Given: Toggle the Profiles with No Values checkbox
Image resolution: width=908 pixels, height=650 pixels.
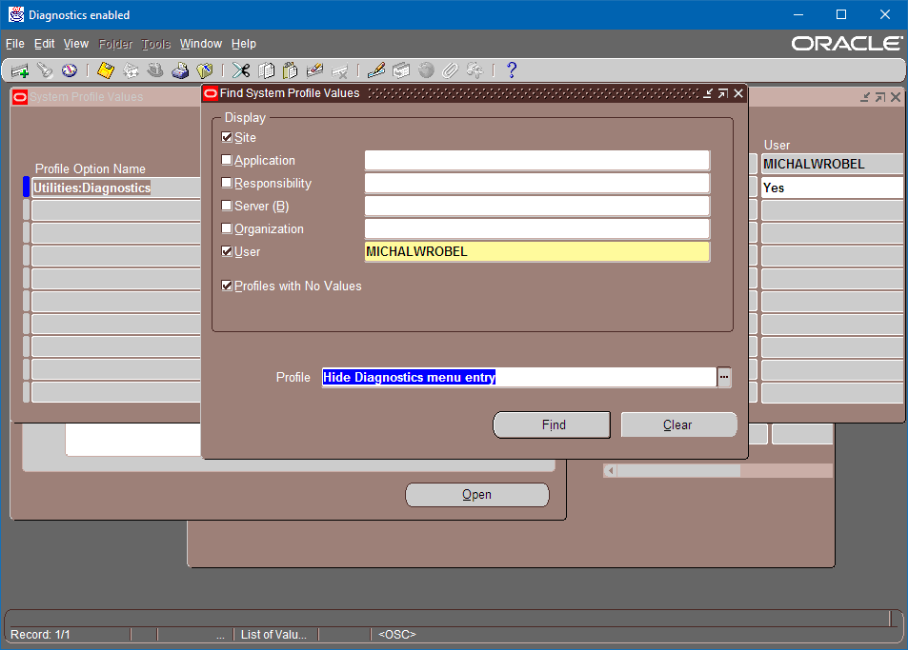Looking at the screenshot, I should click(x=227, y=286).
